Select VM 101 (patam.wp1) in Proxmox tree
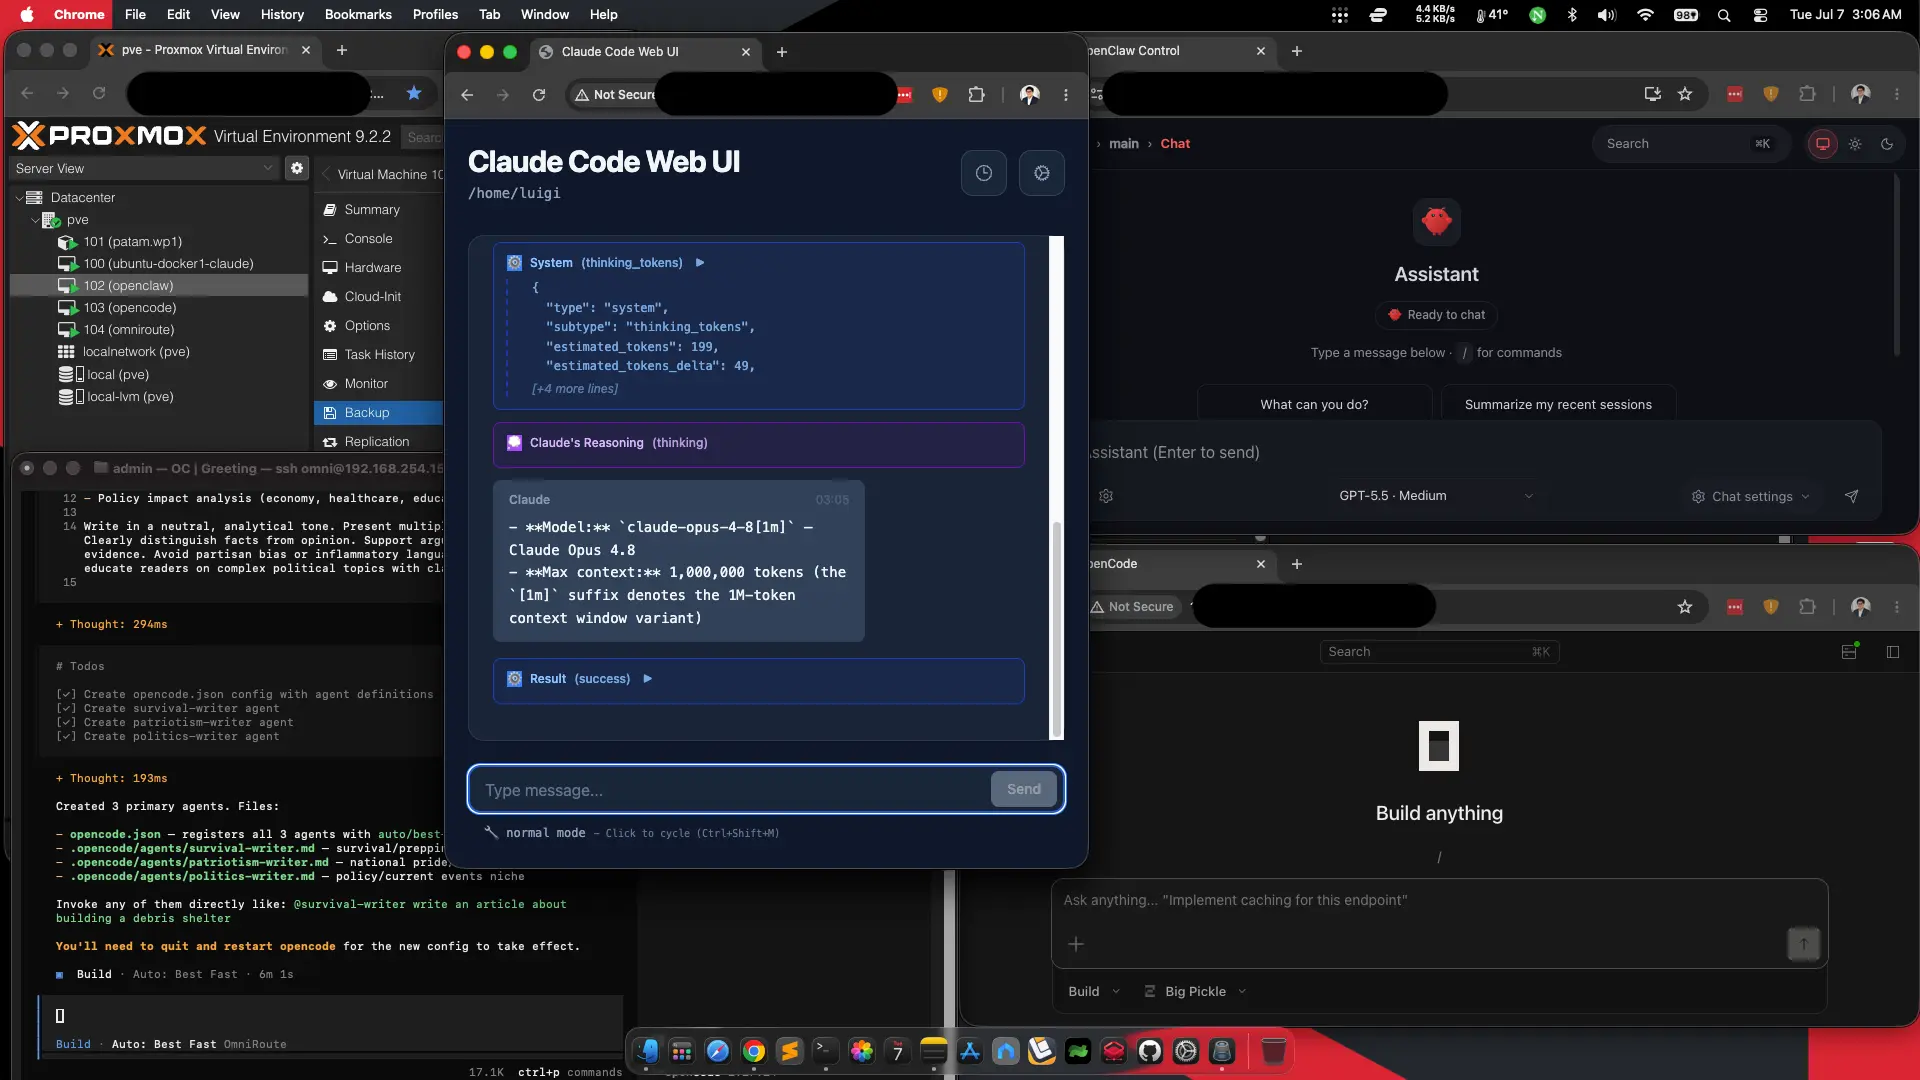The height and width of the screenshot is (1080, 1920). pyautogui.click(x=132, y=242)
